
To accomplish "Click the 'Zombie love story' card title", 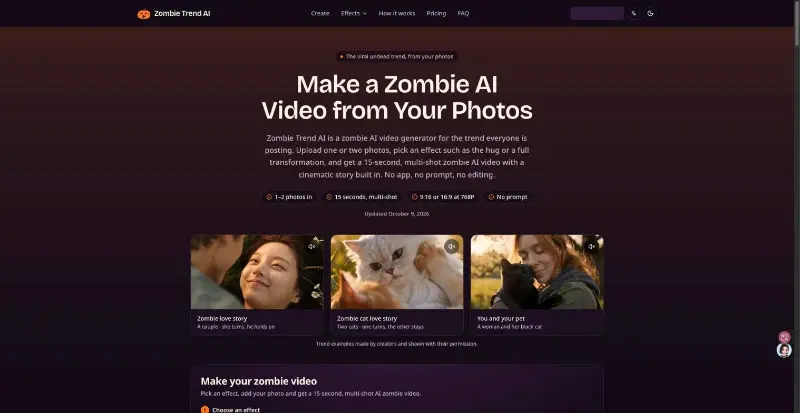I will pos(222,319).
